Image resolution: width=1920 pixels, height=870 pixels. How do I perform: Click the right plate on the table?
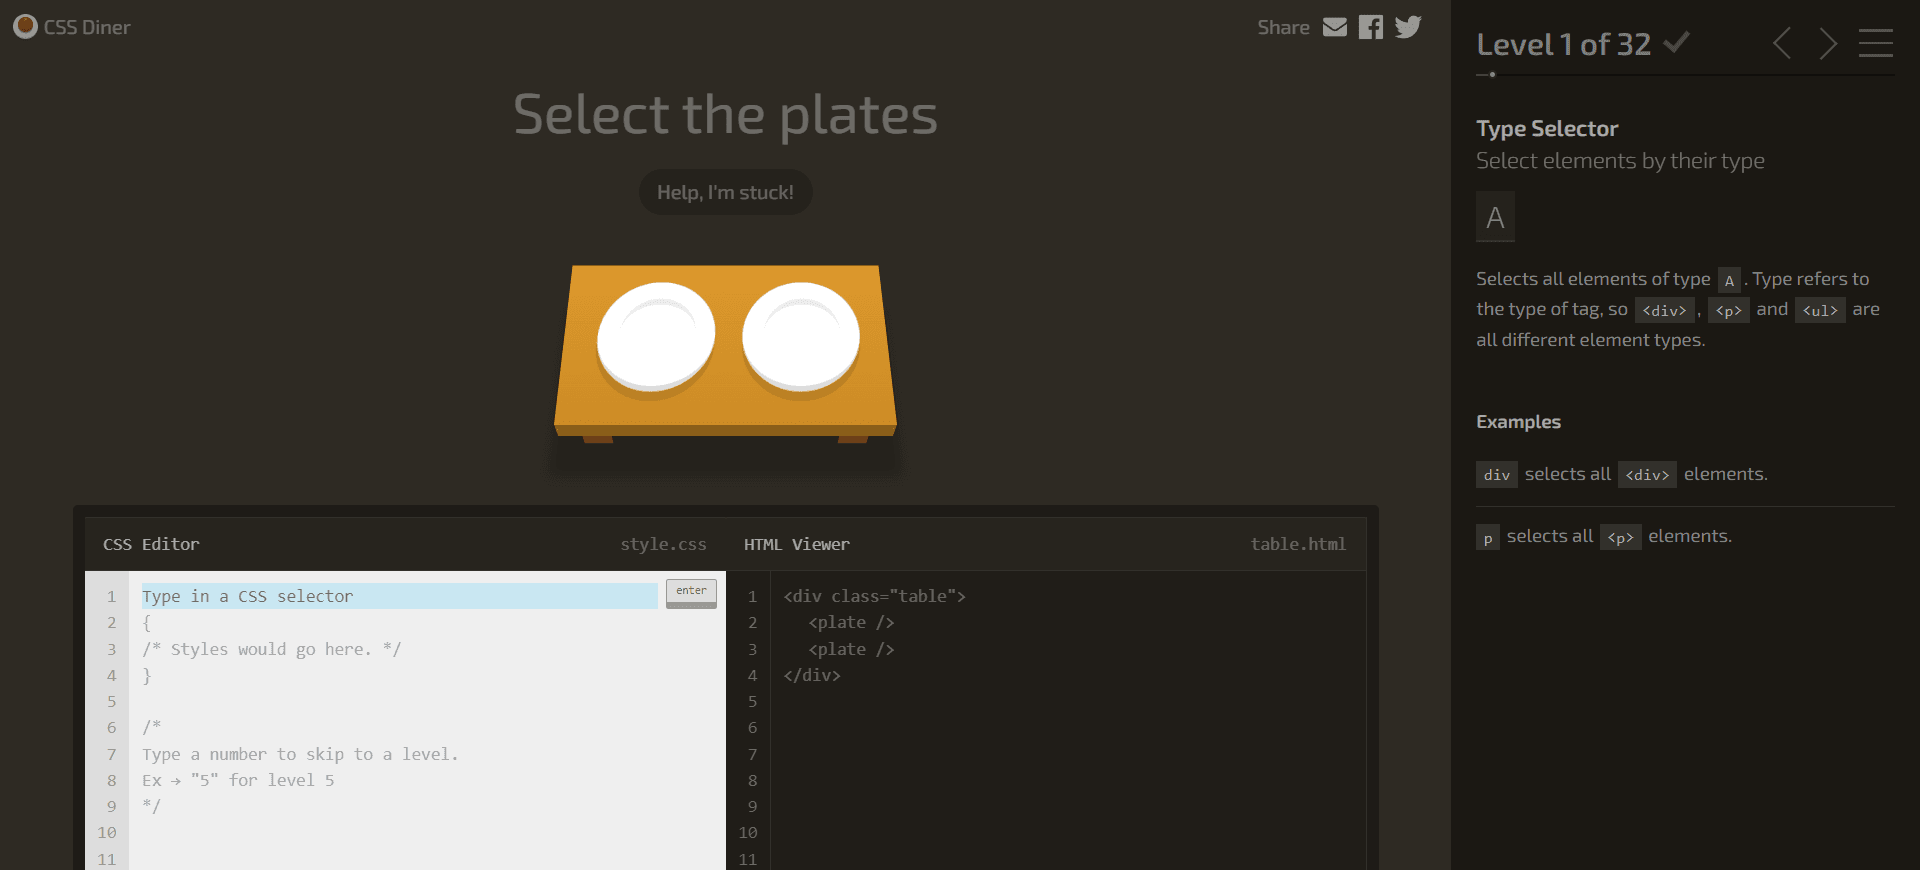[x=801, y=336]
